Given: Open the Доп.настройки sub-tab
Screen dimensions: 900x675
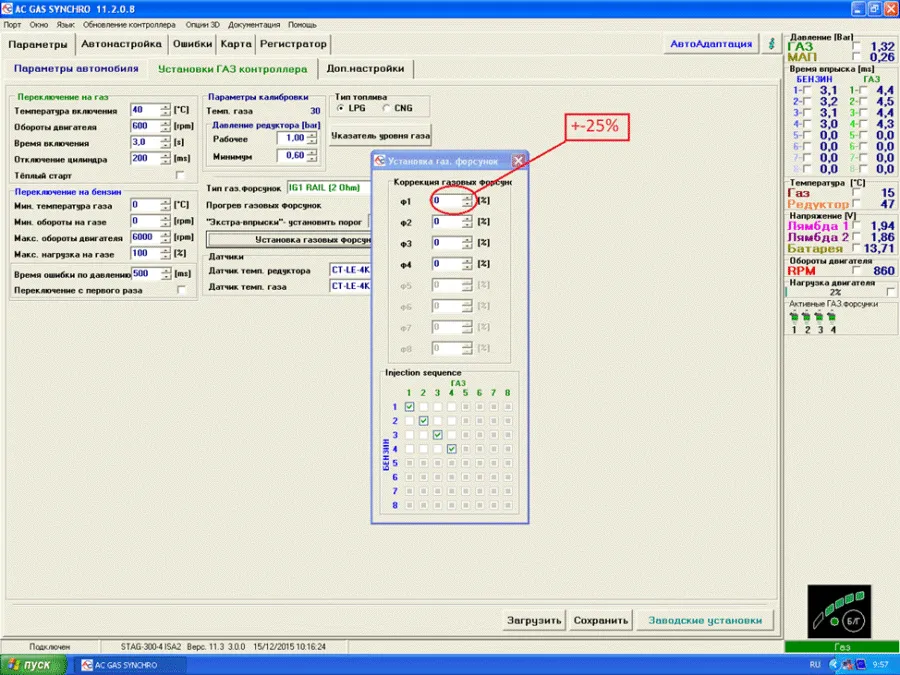Looking at the screenshot, I should [365, 69].
